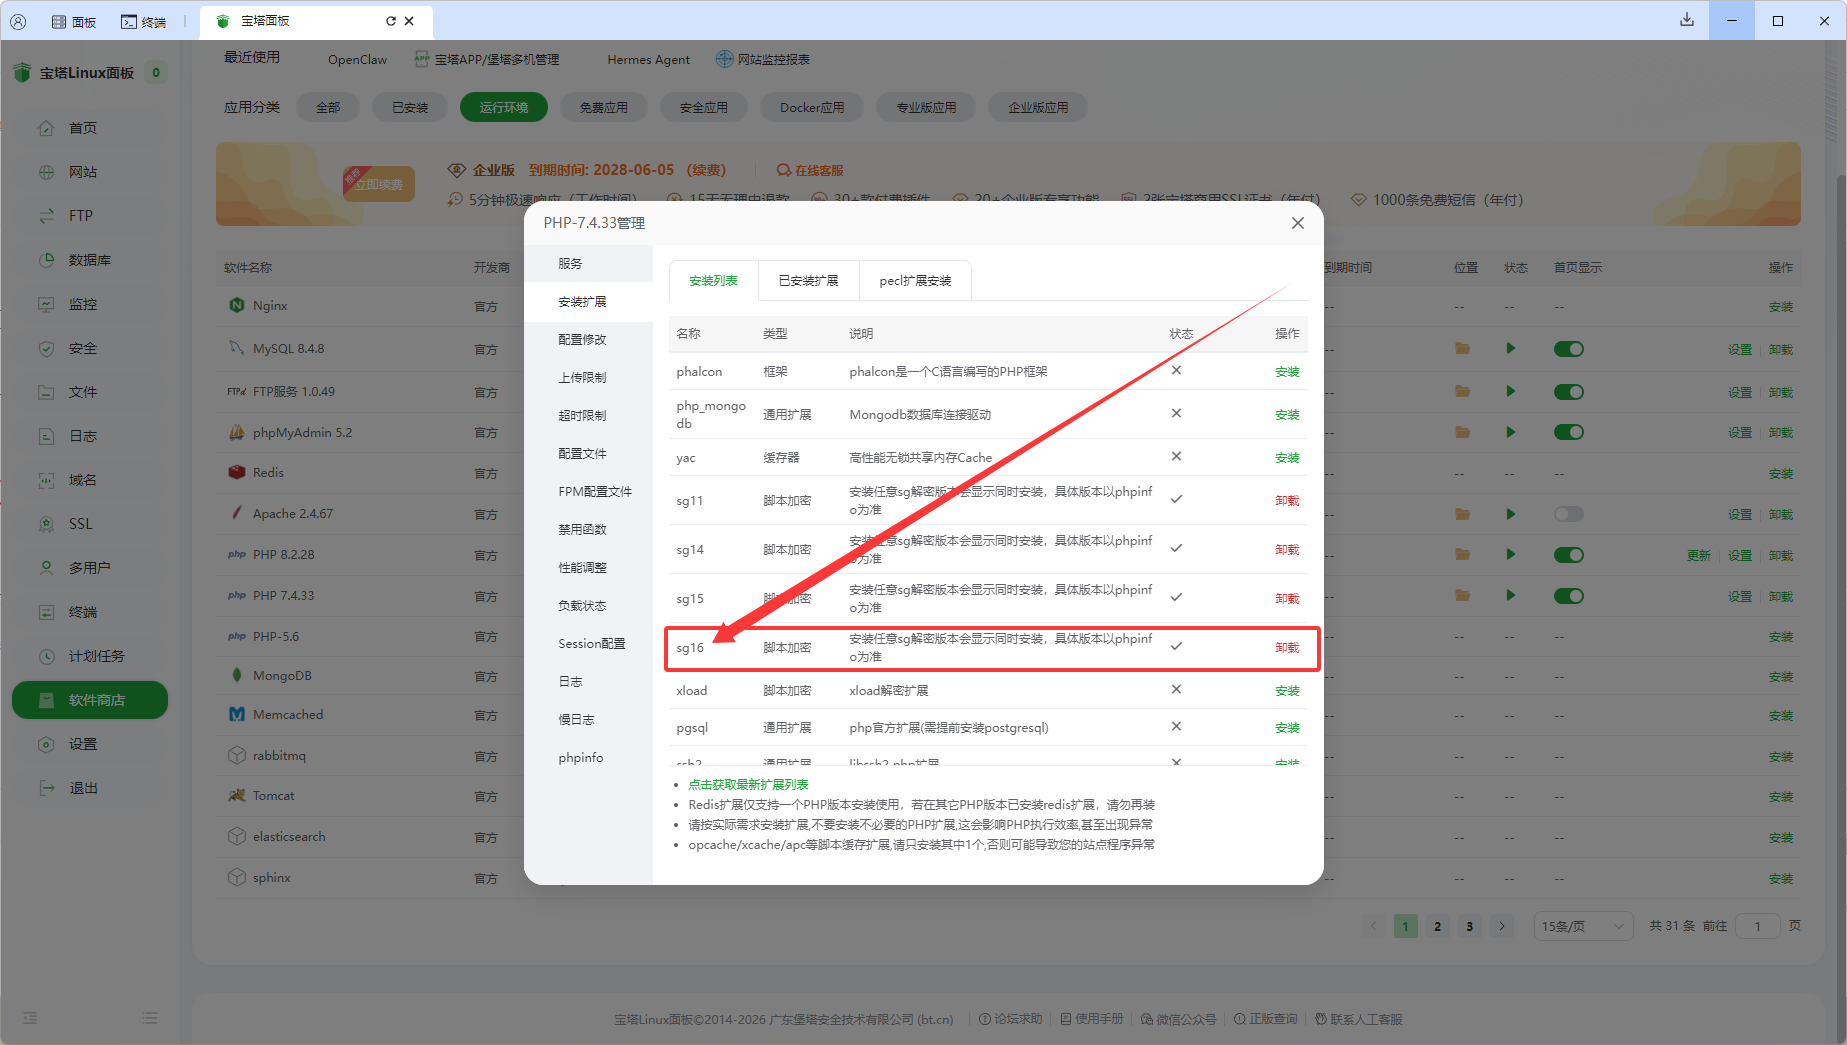Click the account icon in title bar
The width and height of the screenshot is (1847, 1045).
[18, 21]
